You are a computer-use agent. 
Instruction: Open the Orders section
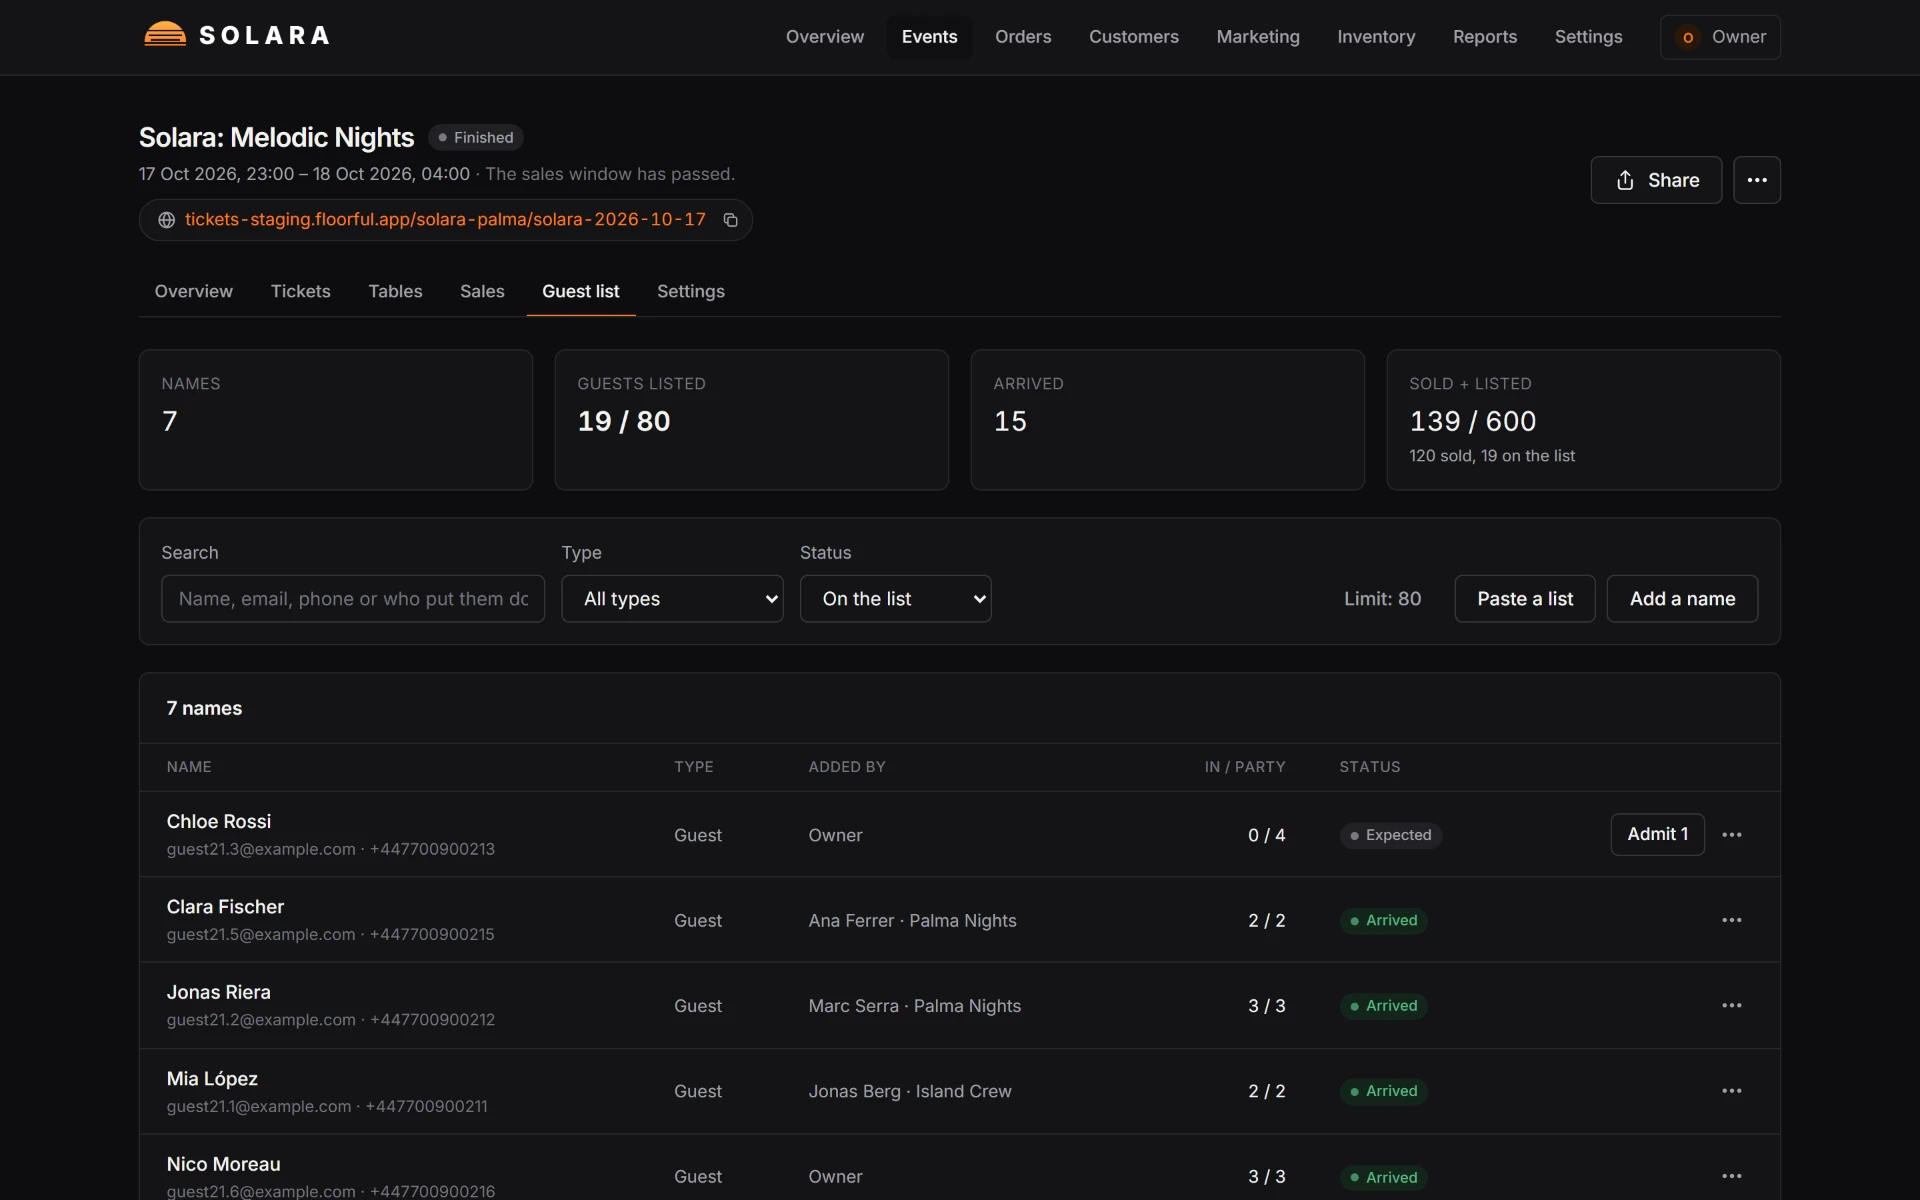(x=1023, y=37)
